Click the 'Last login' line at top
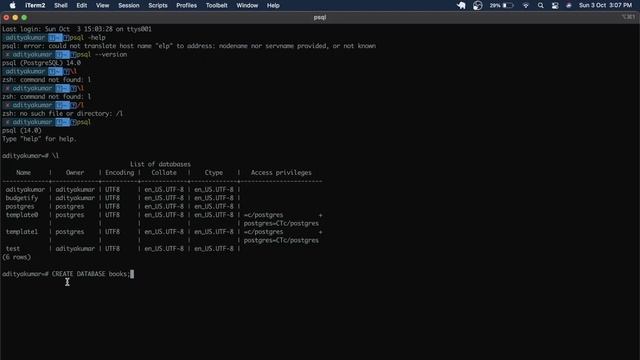The image size is (640, 360). [x=77, y=29]
